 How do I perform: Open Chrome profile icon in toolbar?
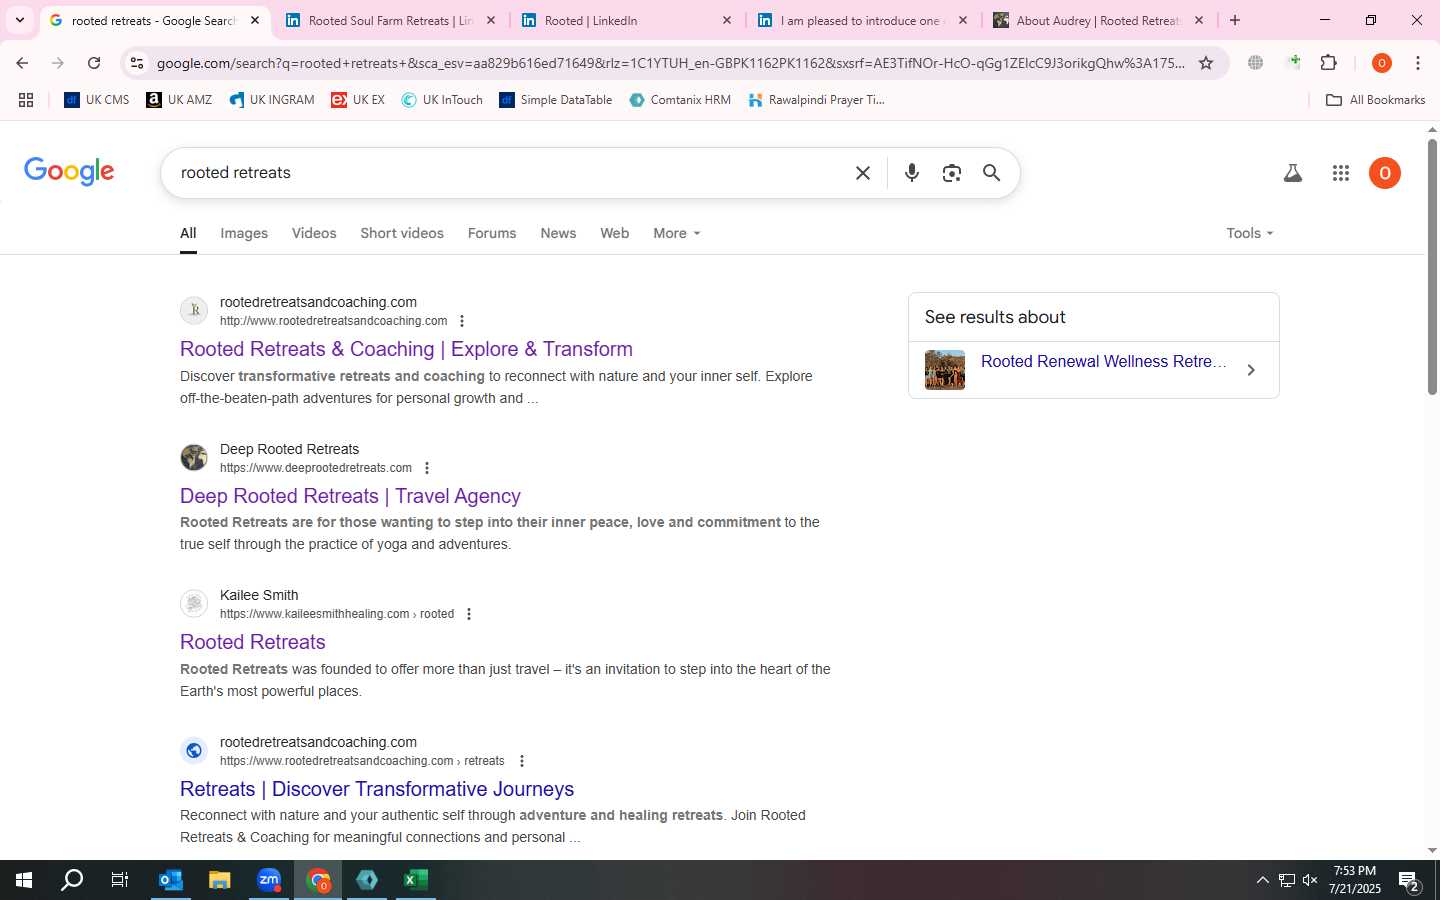[1382, 63]
